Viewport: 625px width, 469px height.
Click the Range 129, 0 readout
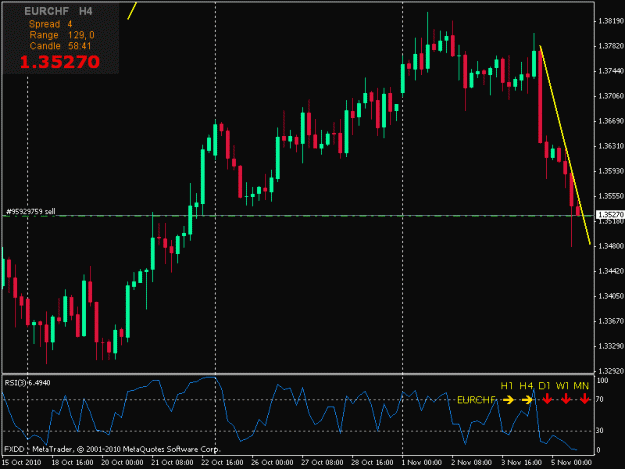point(62,35)
